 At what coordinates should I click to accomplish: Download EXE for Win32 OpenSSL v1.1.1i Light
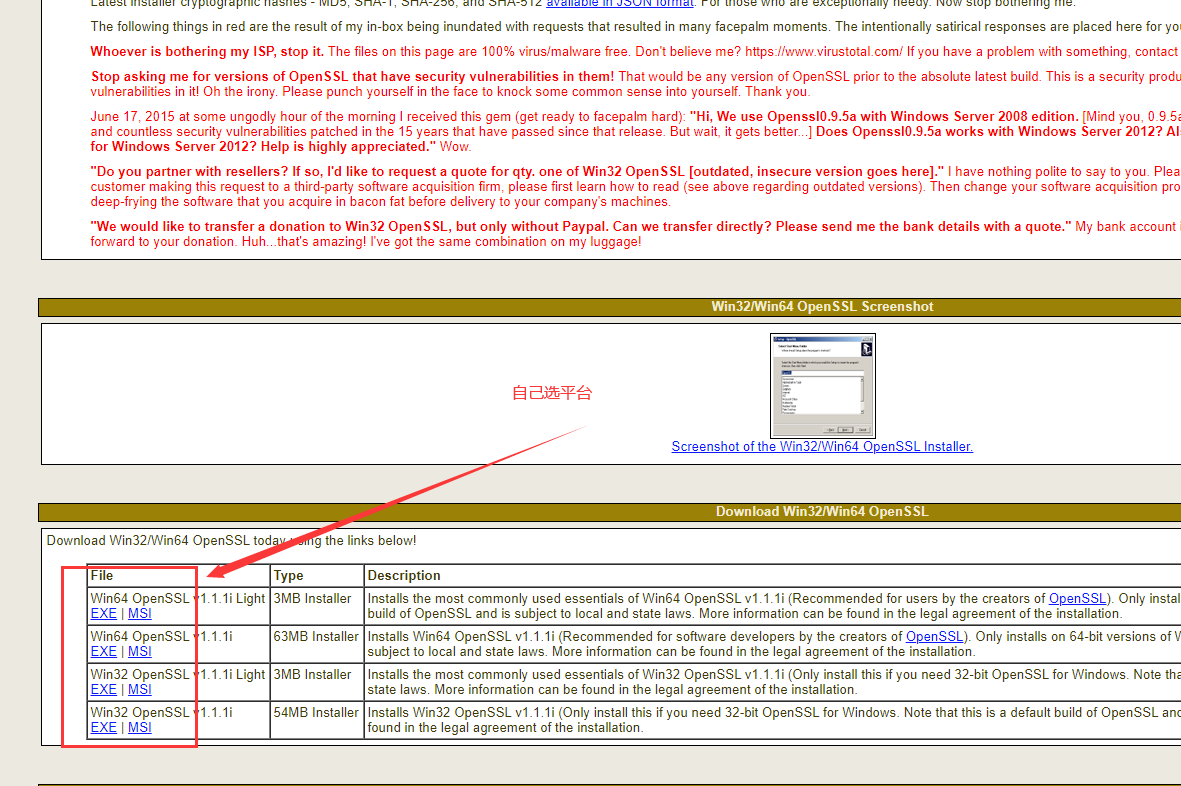tap(103, 690)
